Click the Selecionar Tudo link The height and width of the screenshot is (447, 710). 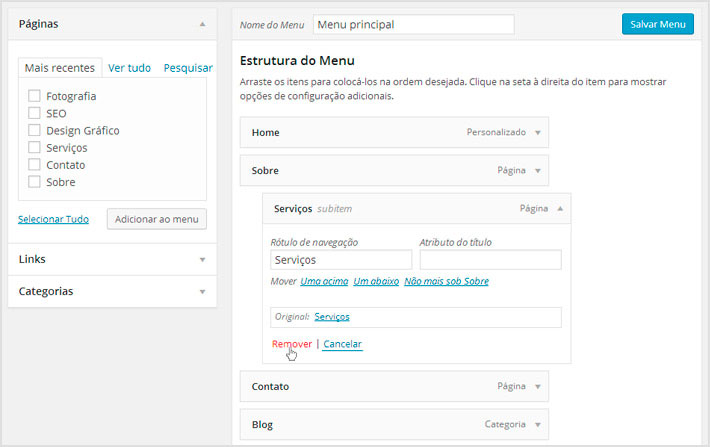point(53,219)
